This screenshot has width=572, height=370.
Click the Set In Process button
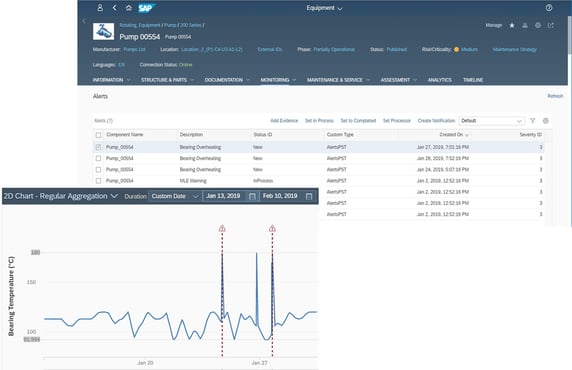click(x=319, y=121)
